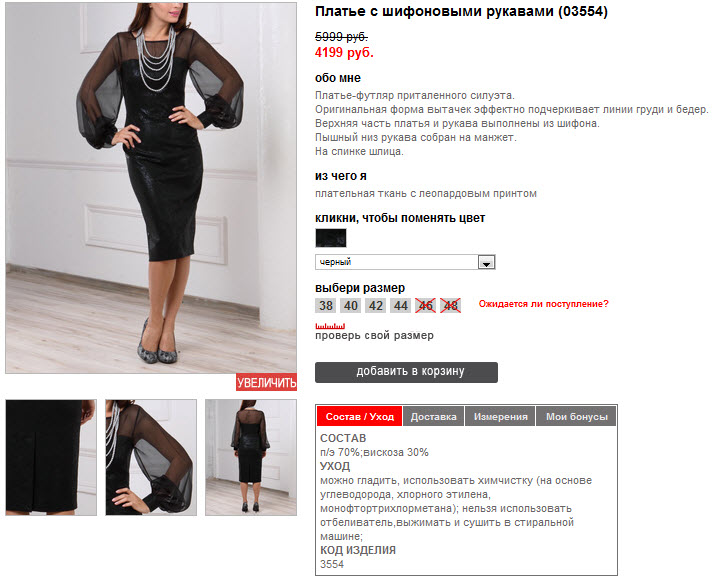Click the crossed-out size 46

426,306
